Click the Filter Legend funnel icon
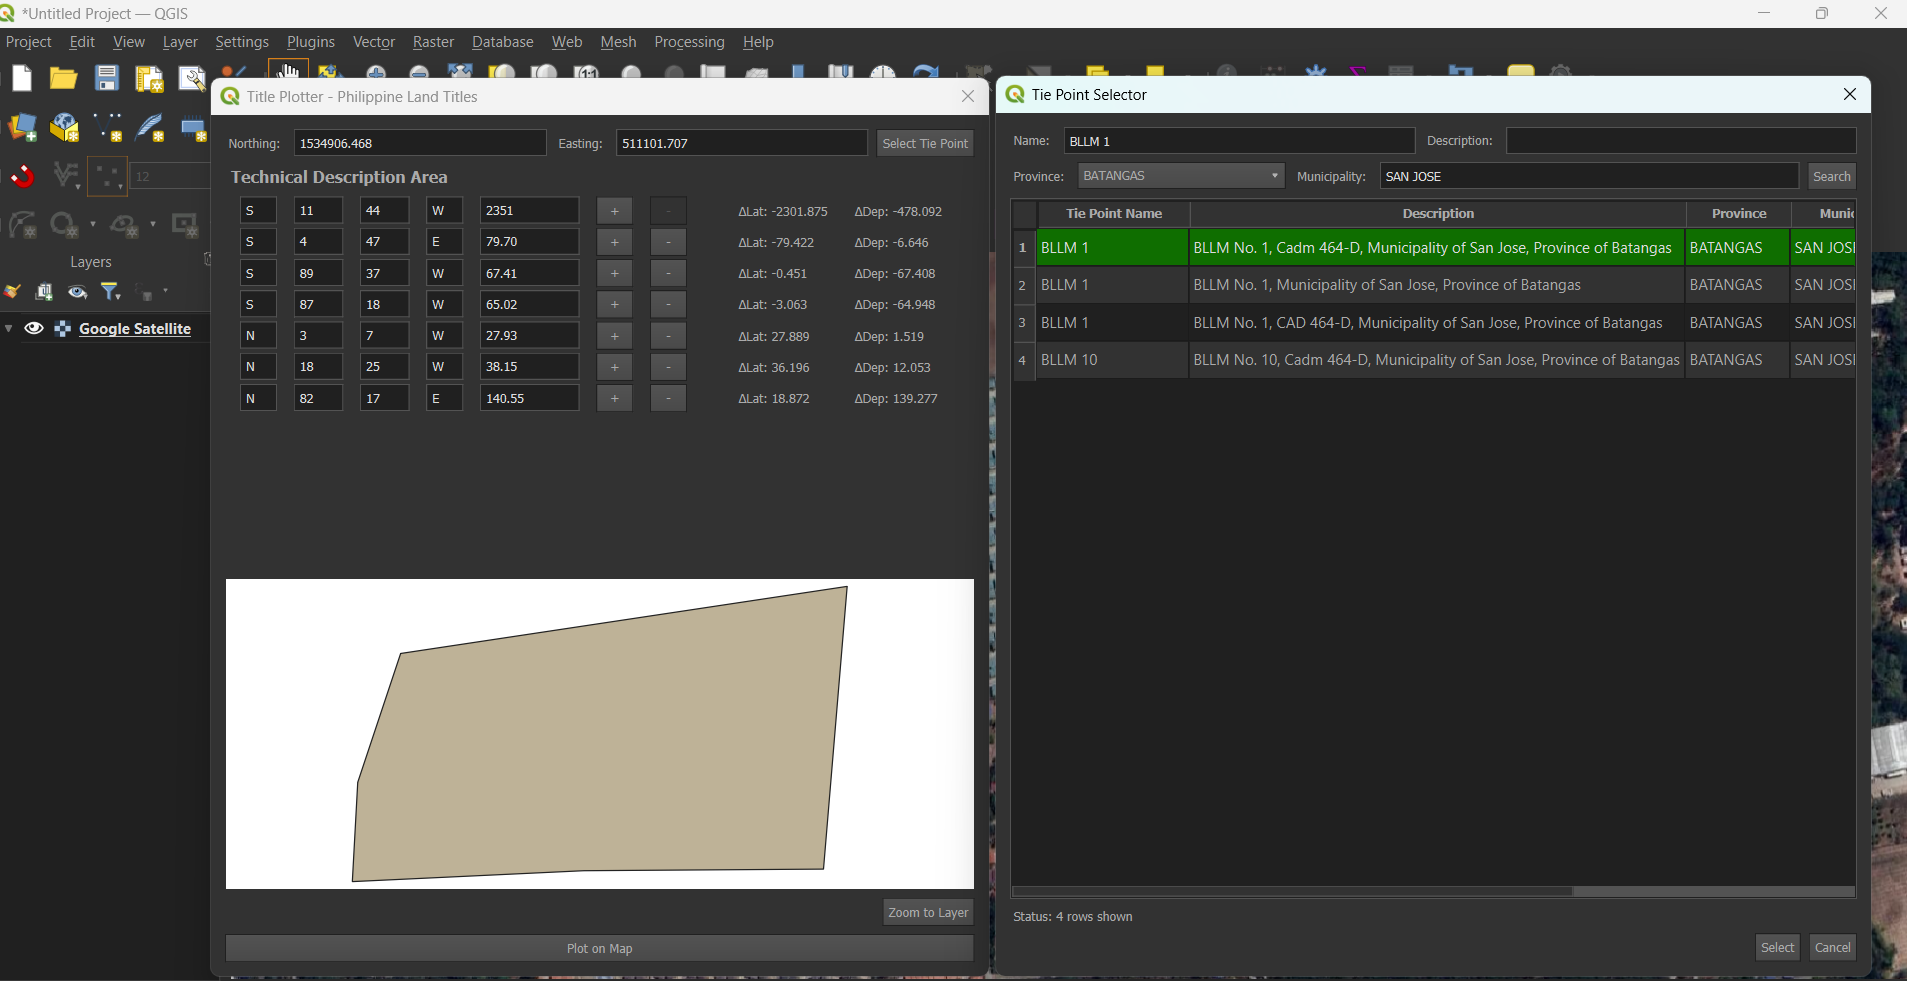Screen dimensions: 1907x981 point(111,292)
